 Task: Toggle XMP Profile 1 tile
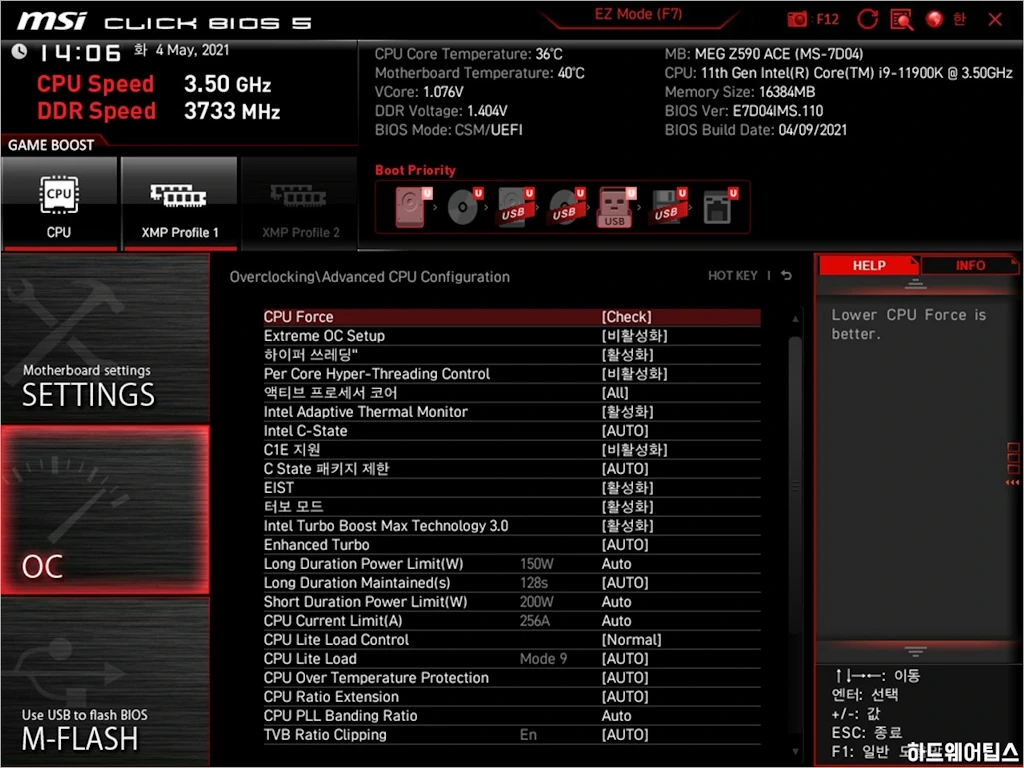pos(180,203)
